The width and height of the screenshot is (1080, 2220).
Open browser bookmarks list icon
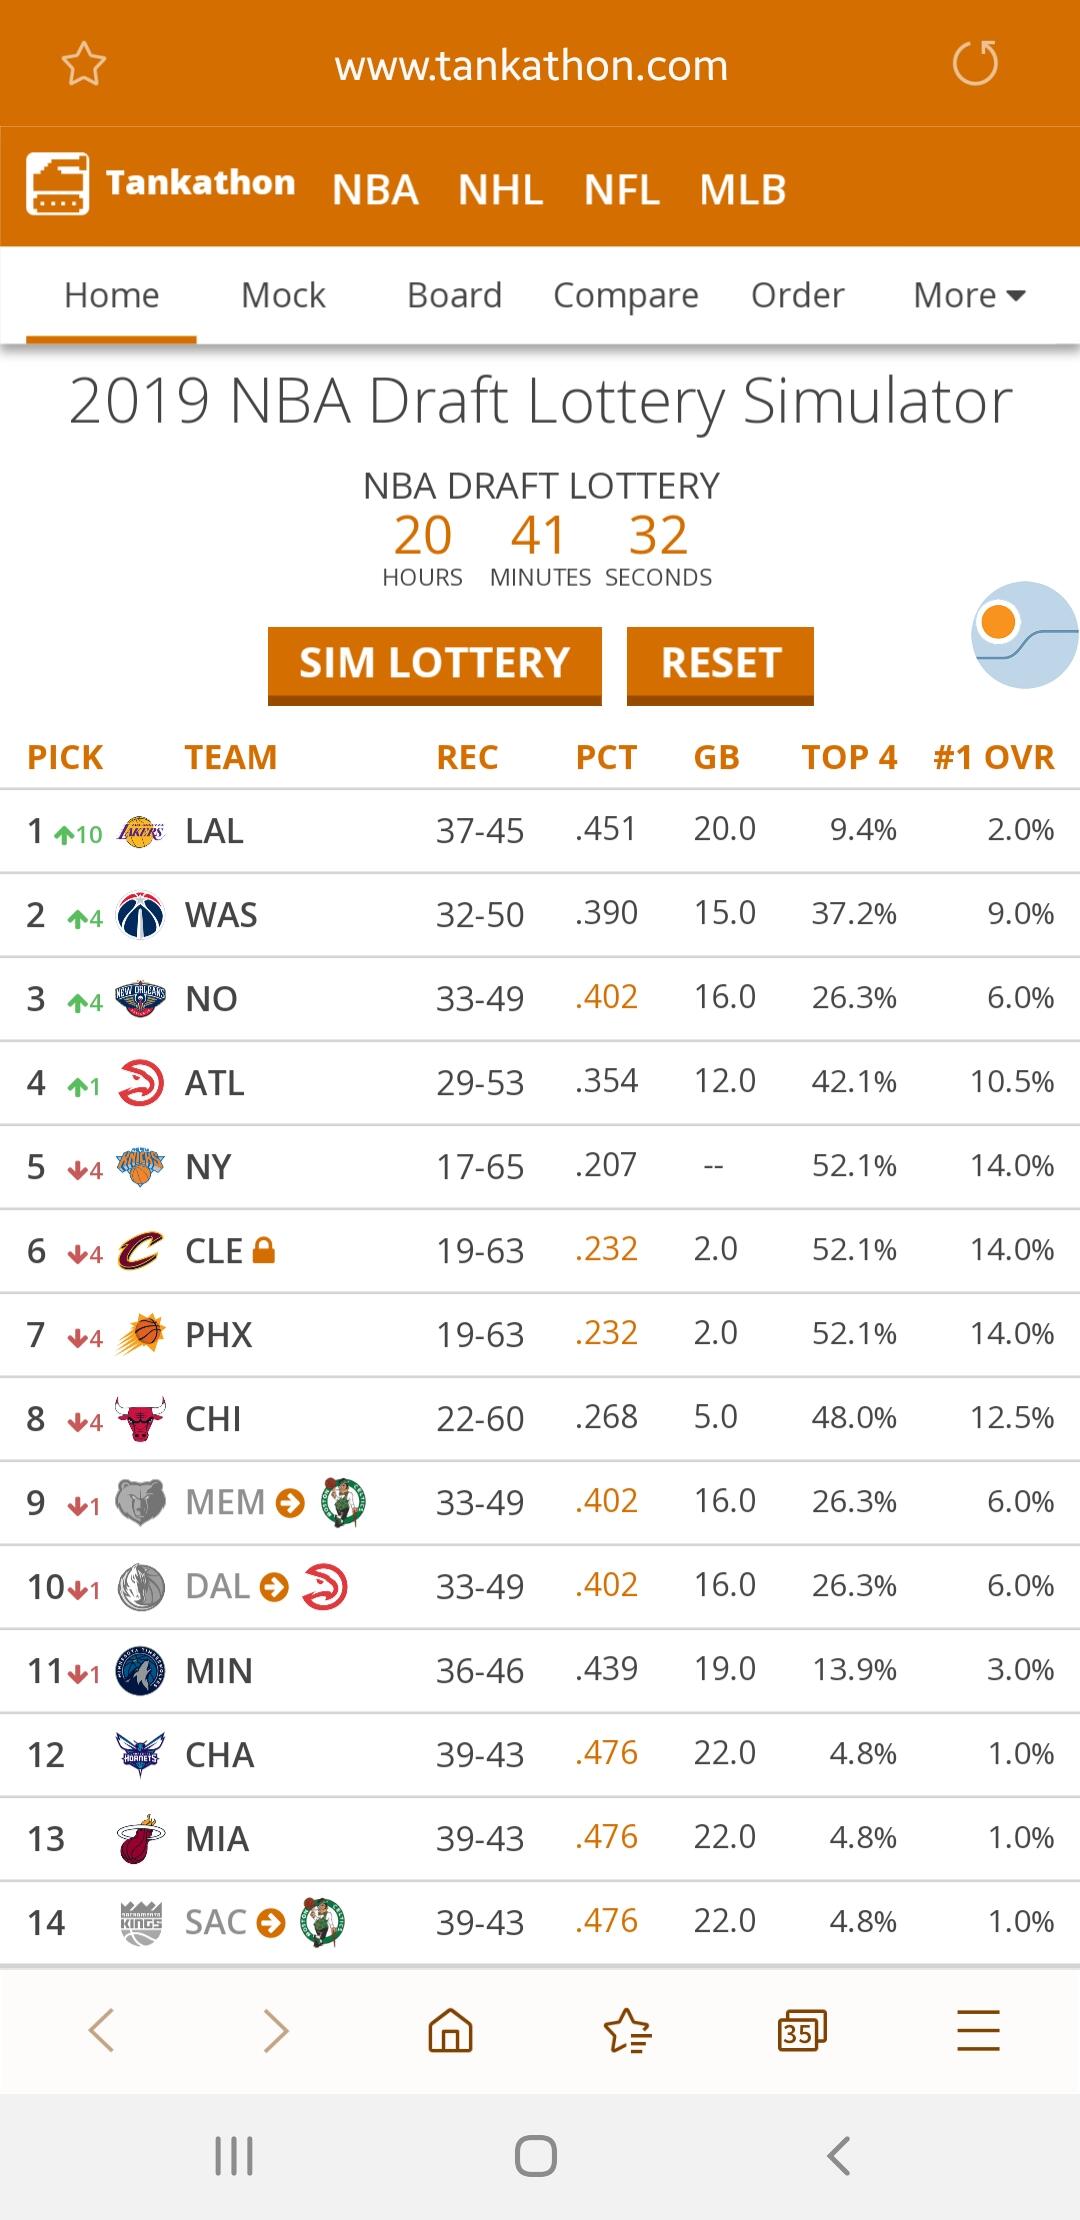click(627, 2031)
